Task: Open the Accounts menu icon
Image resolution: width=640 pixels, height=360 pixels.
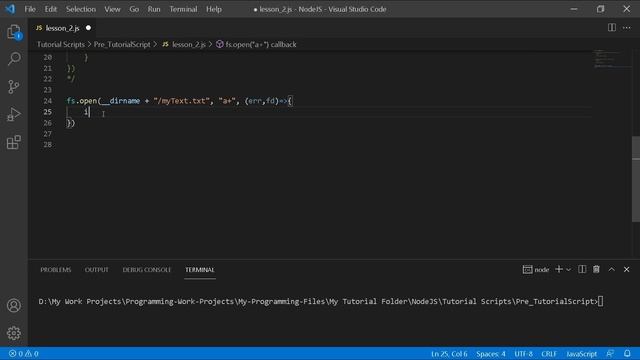Action: point(14,305)
